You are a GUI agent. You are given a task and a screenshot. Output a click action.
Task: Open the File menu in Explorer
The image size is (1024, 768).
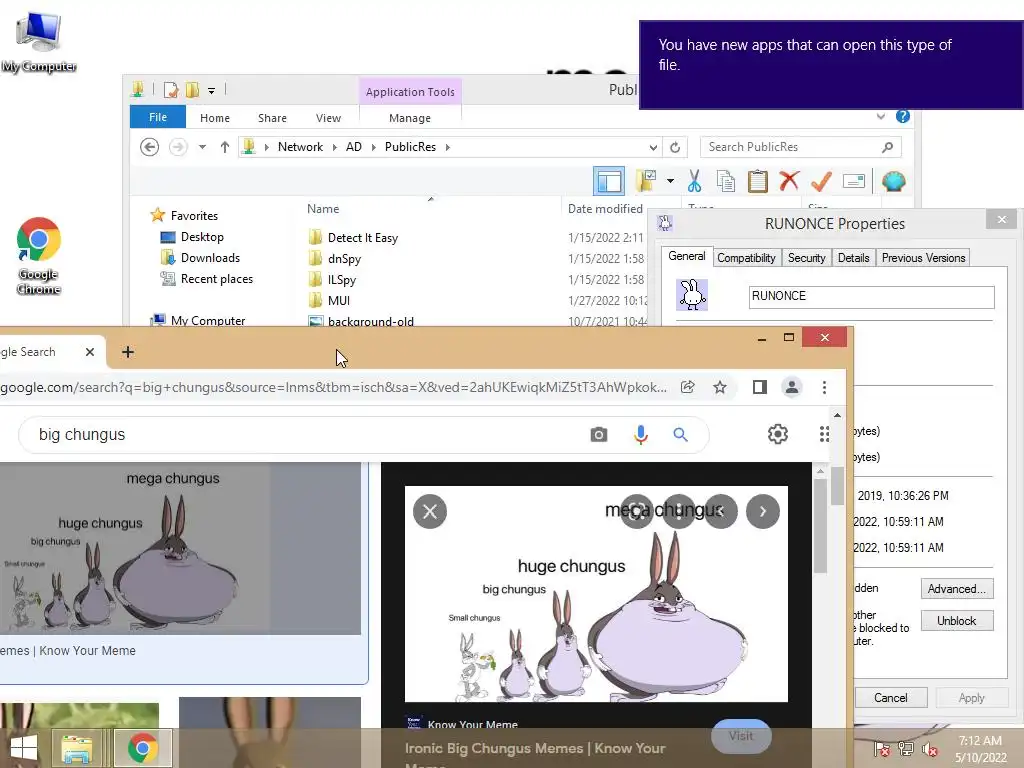[x=158, y=117]
